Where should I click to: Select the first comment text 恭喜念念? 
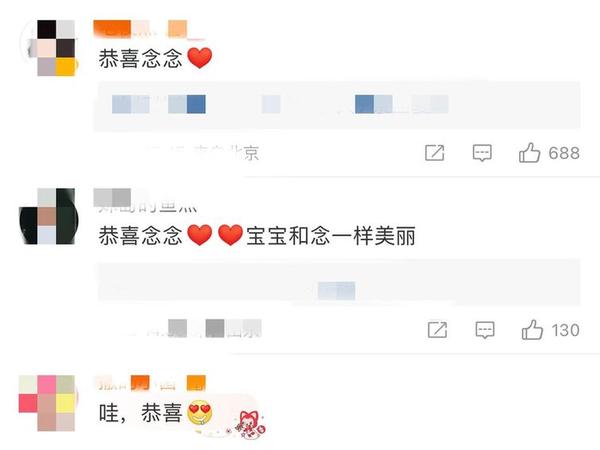(140, 59)
